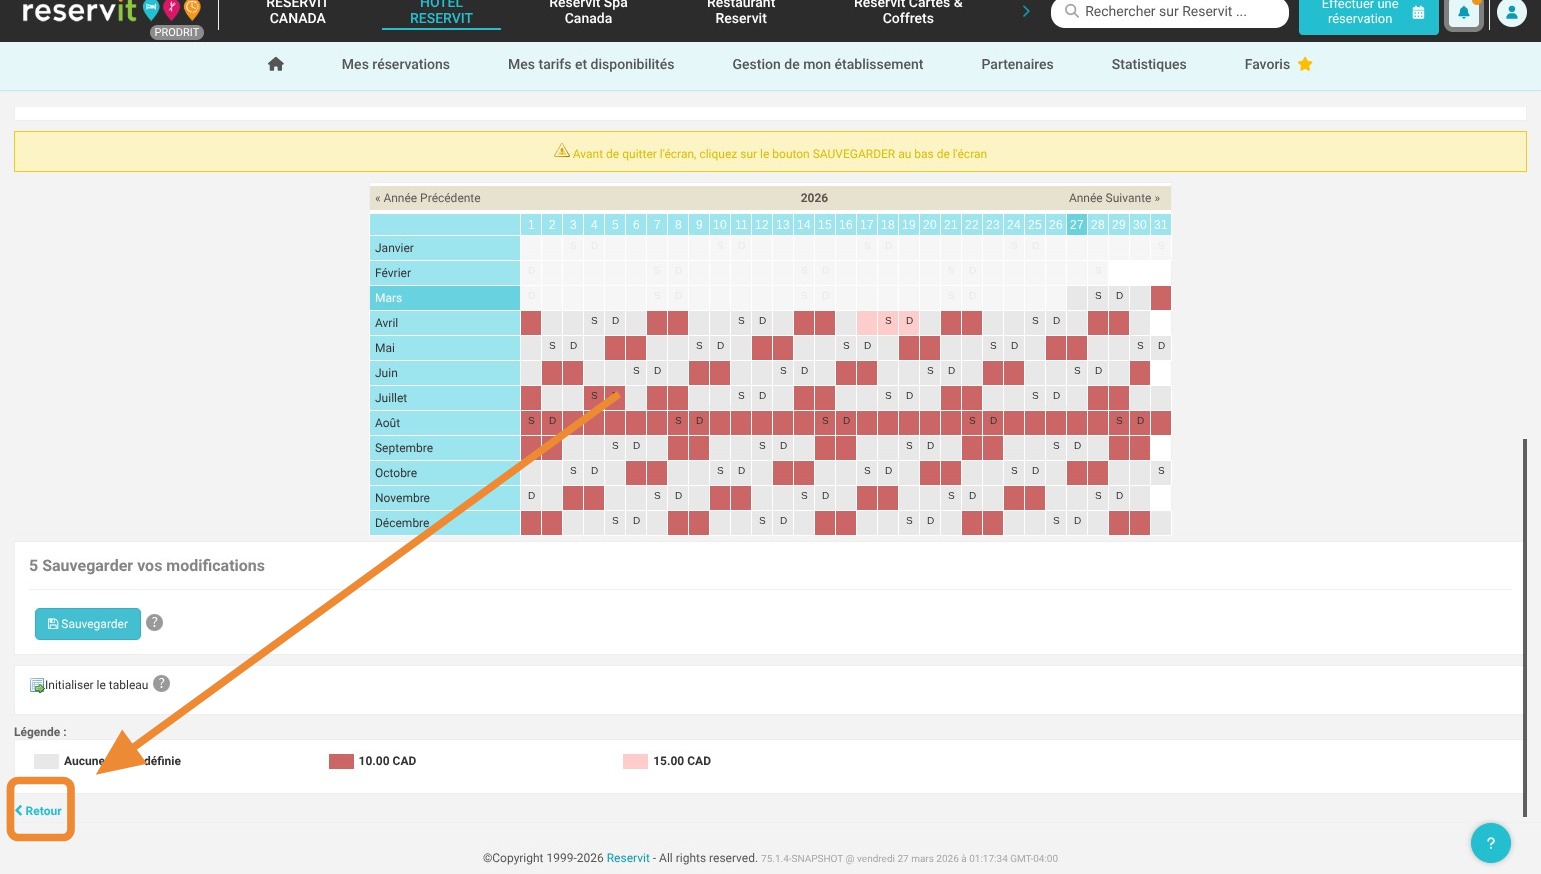Show more establishments with the right chevron
Viewport: 1541px width, 874px height.
[x=1026, y=12]
